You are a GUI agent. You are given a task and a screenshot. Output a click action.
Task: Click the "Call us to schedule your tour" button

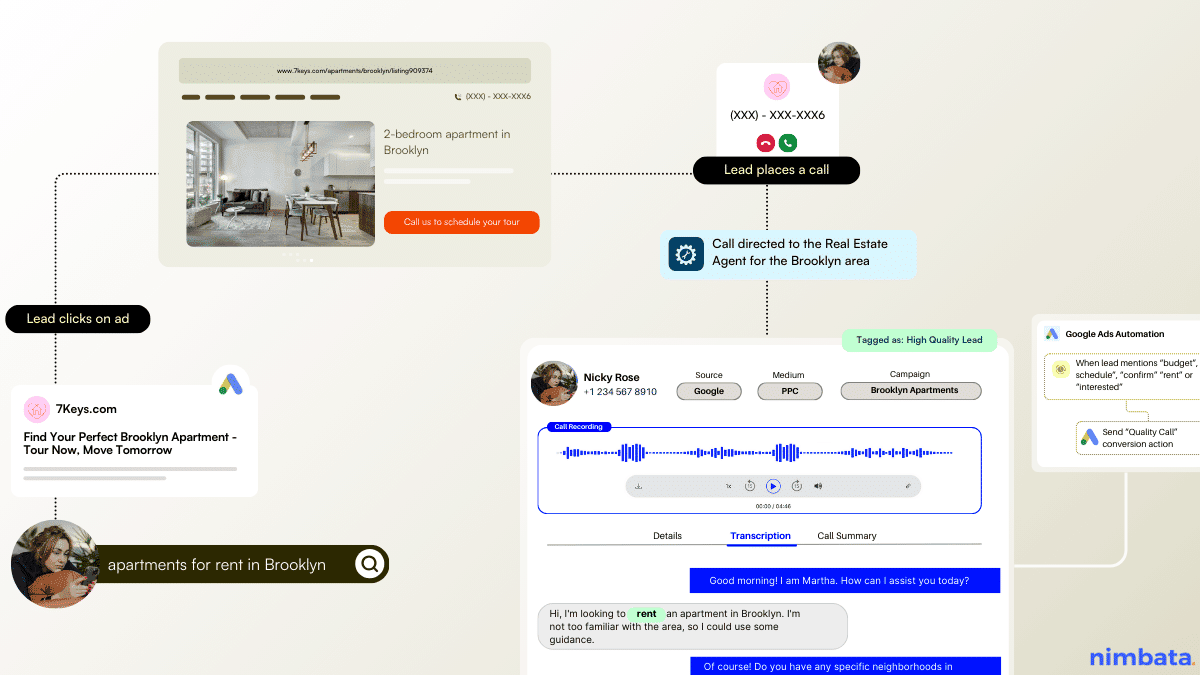[461, 222]
